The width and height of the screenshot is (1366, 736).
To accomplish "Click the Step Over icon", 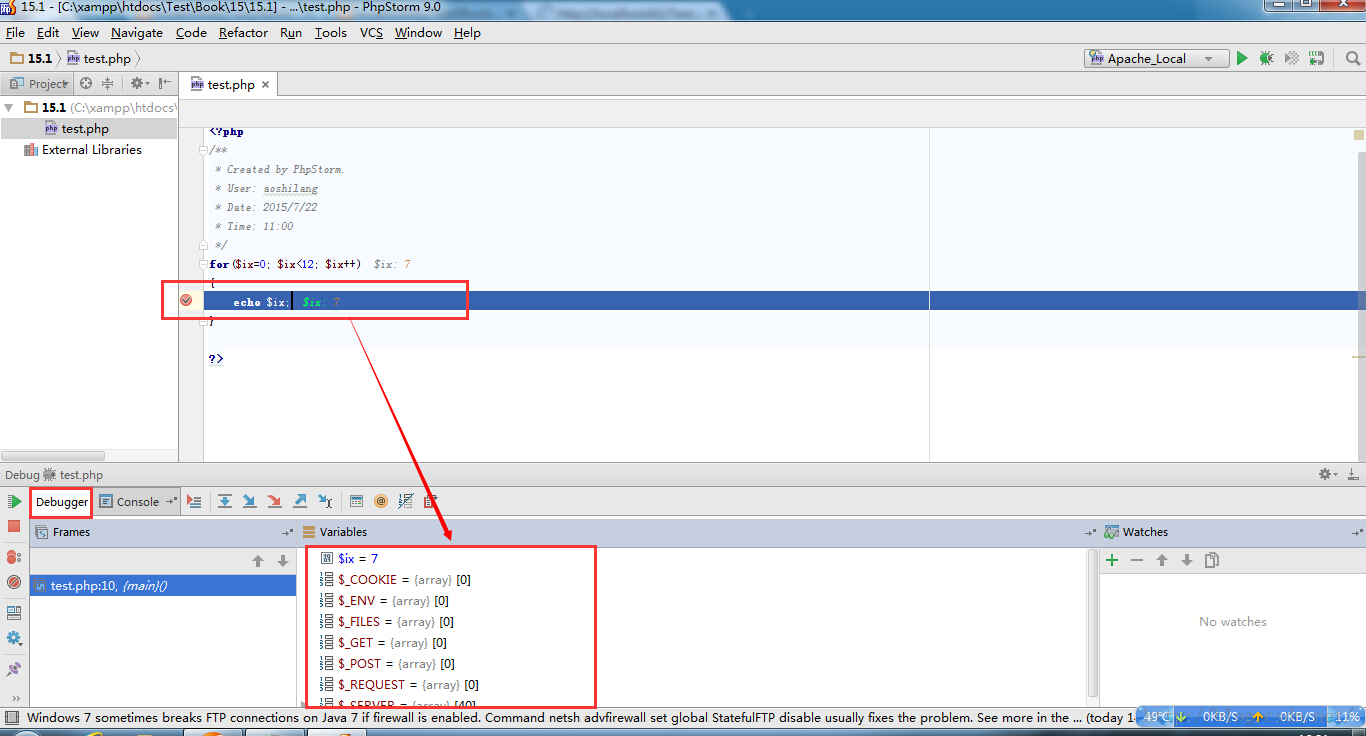I will (225, 502).
